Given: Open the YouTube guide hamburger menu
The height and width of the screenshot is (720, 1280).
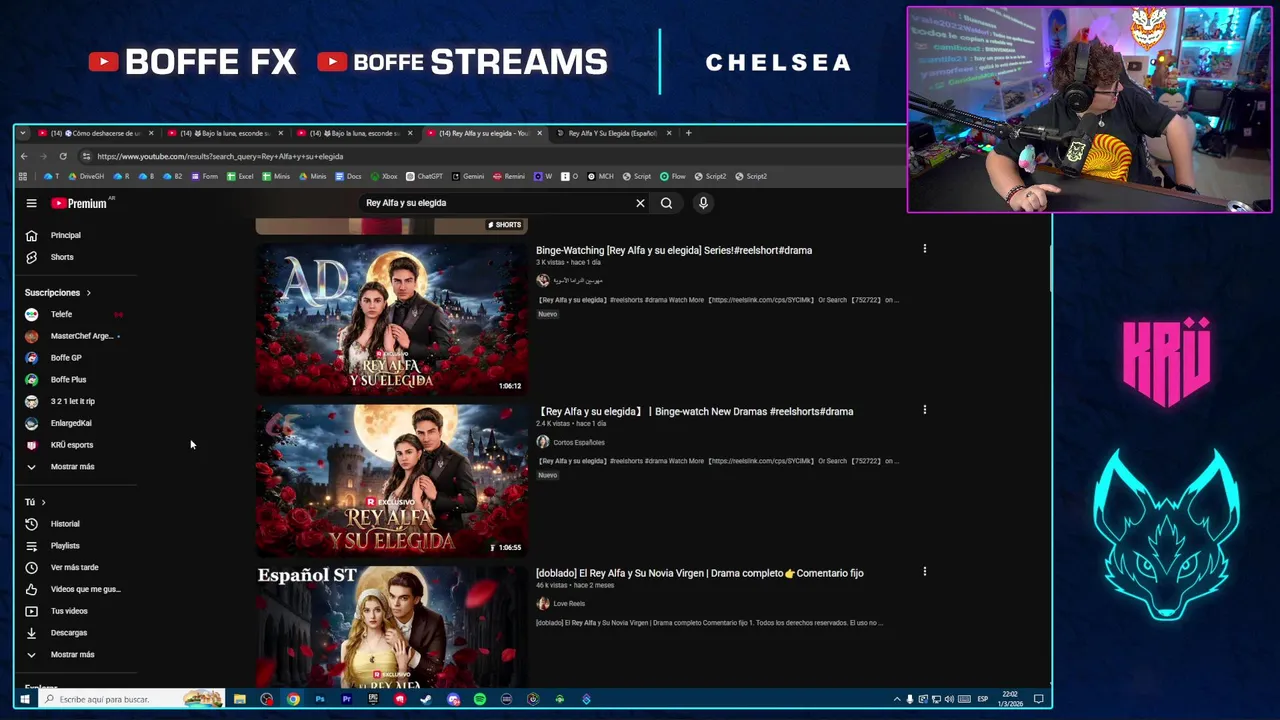Looking at the screenshot, I should (31, 203).
